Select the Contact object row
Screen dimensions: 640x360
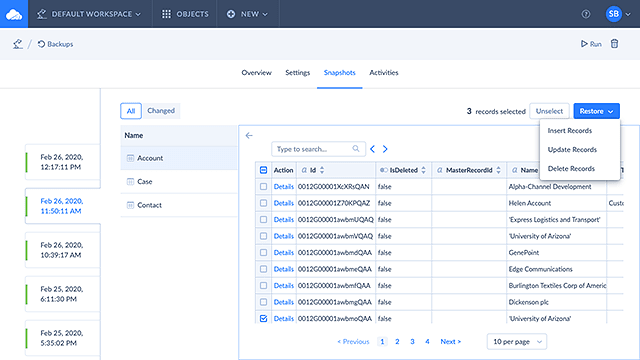tap(179, 205)
